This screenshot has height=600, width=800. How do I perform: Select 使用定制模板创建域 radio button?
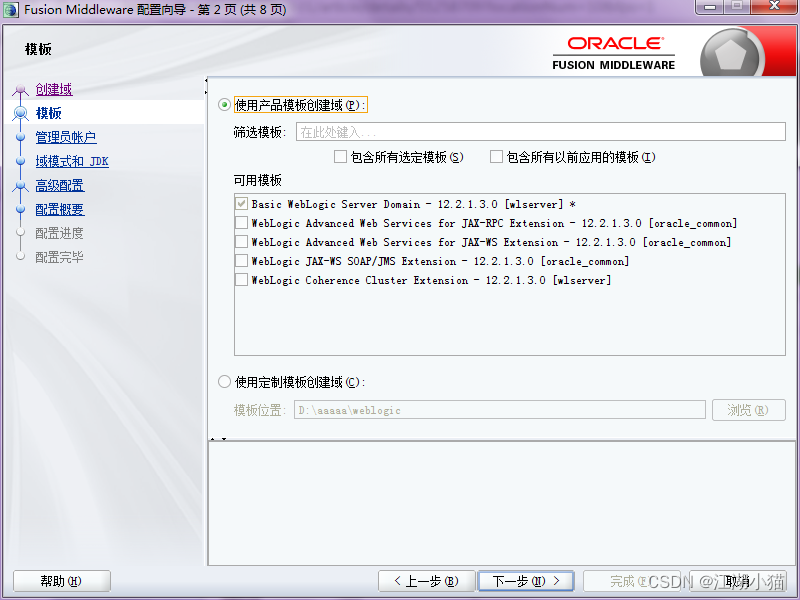point(224,382)
